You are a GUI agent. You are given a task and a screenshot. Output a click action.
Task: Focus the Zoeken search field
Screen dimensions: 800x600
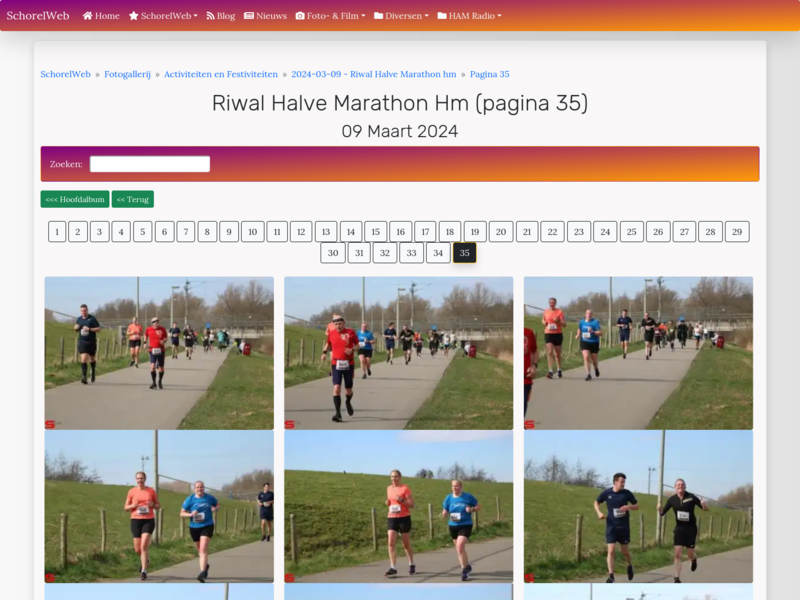[150, 164]
